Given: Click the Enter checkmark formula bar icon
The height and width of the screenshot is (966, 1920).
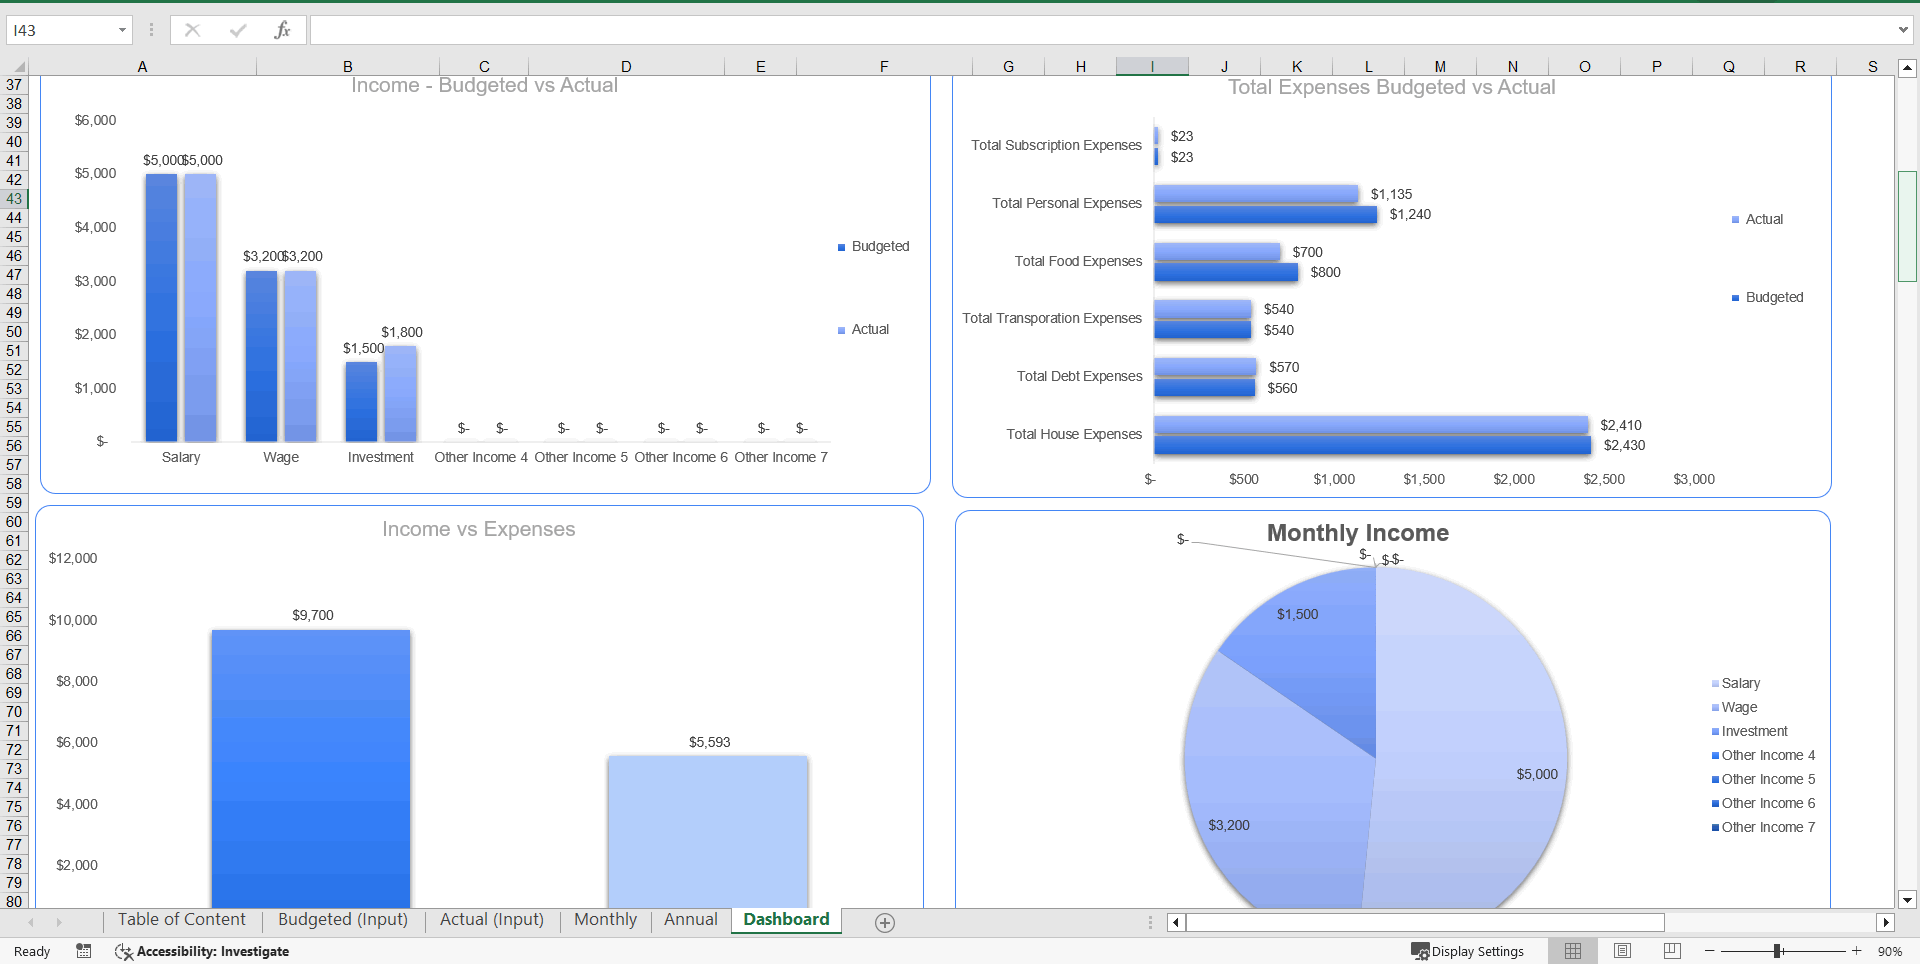Looking at the screenshot, I should click(x=238, y=30).
